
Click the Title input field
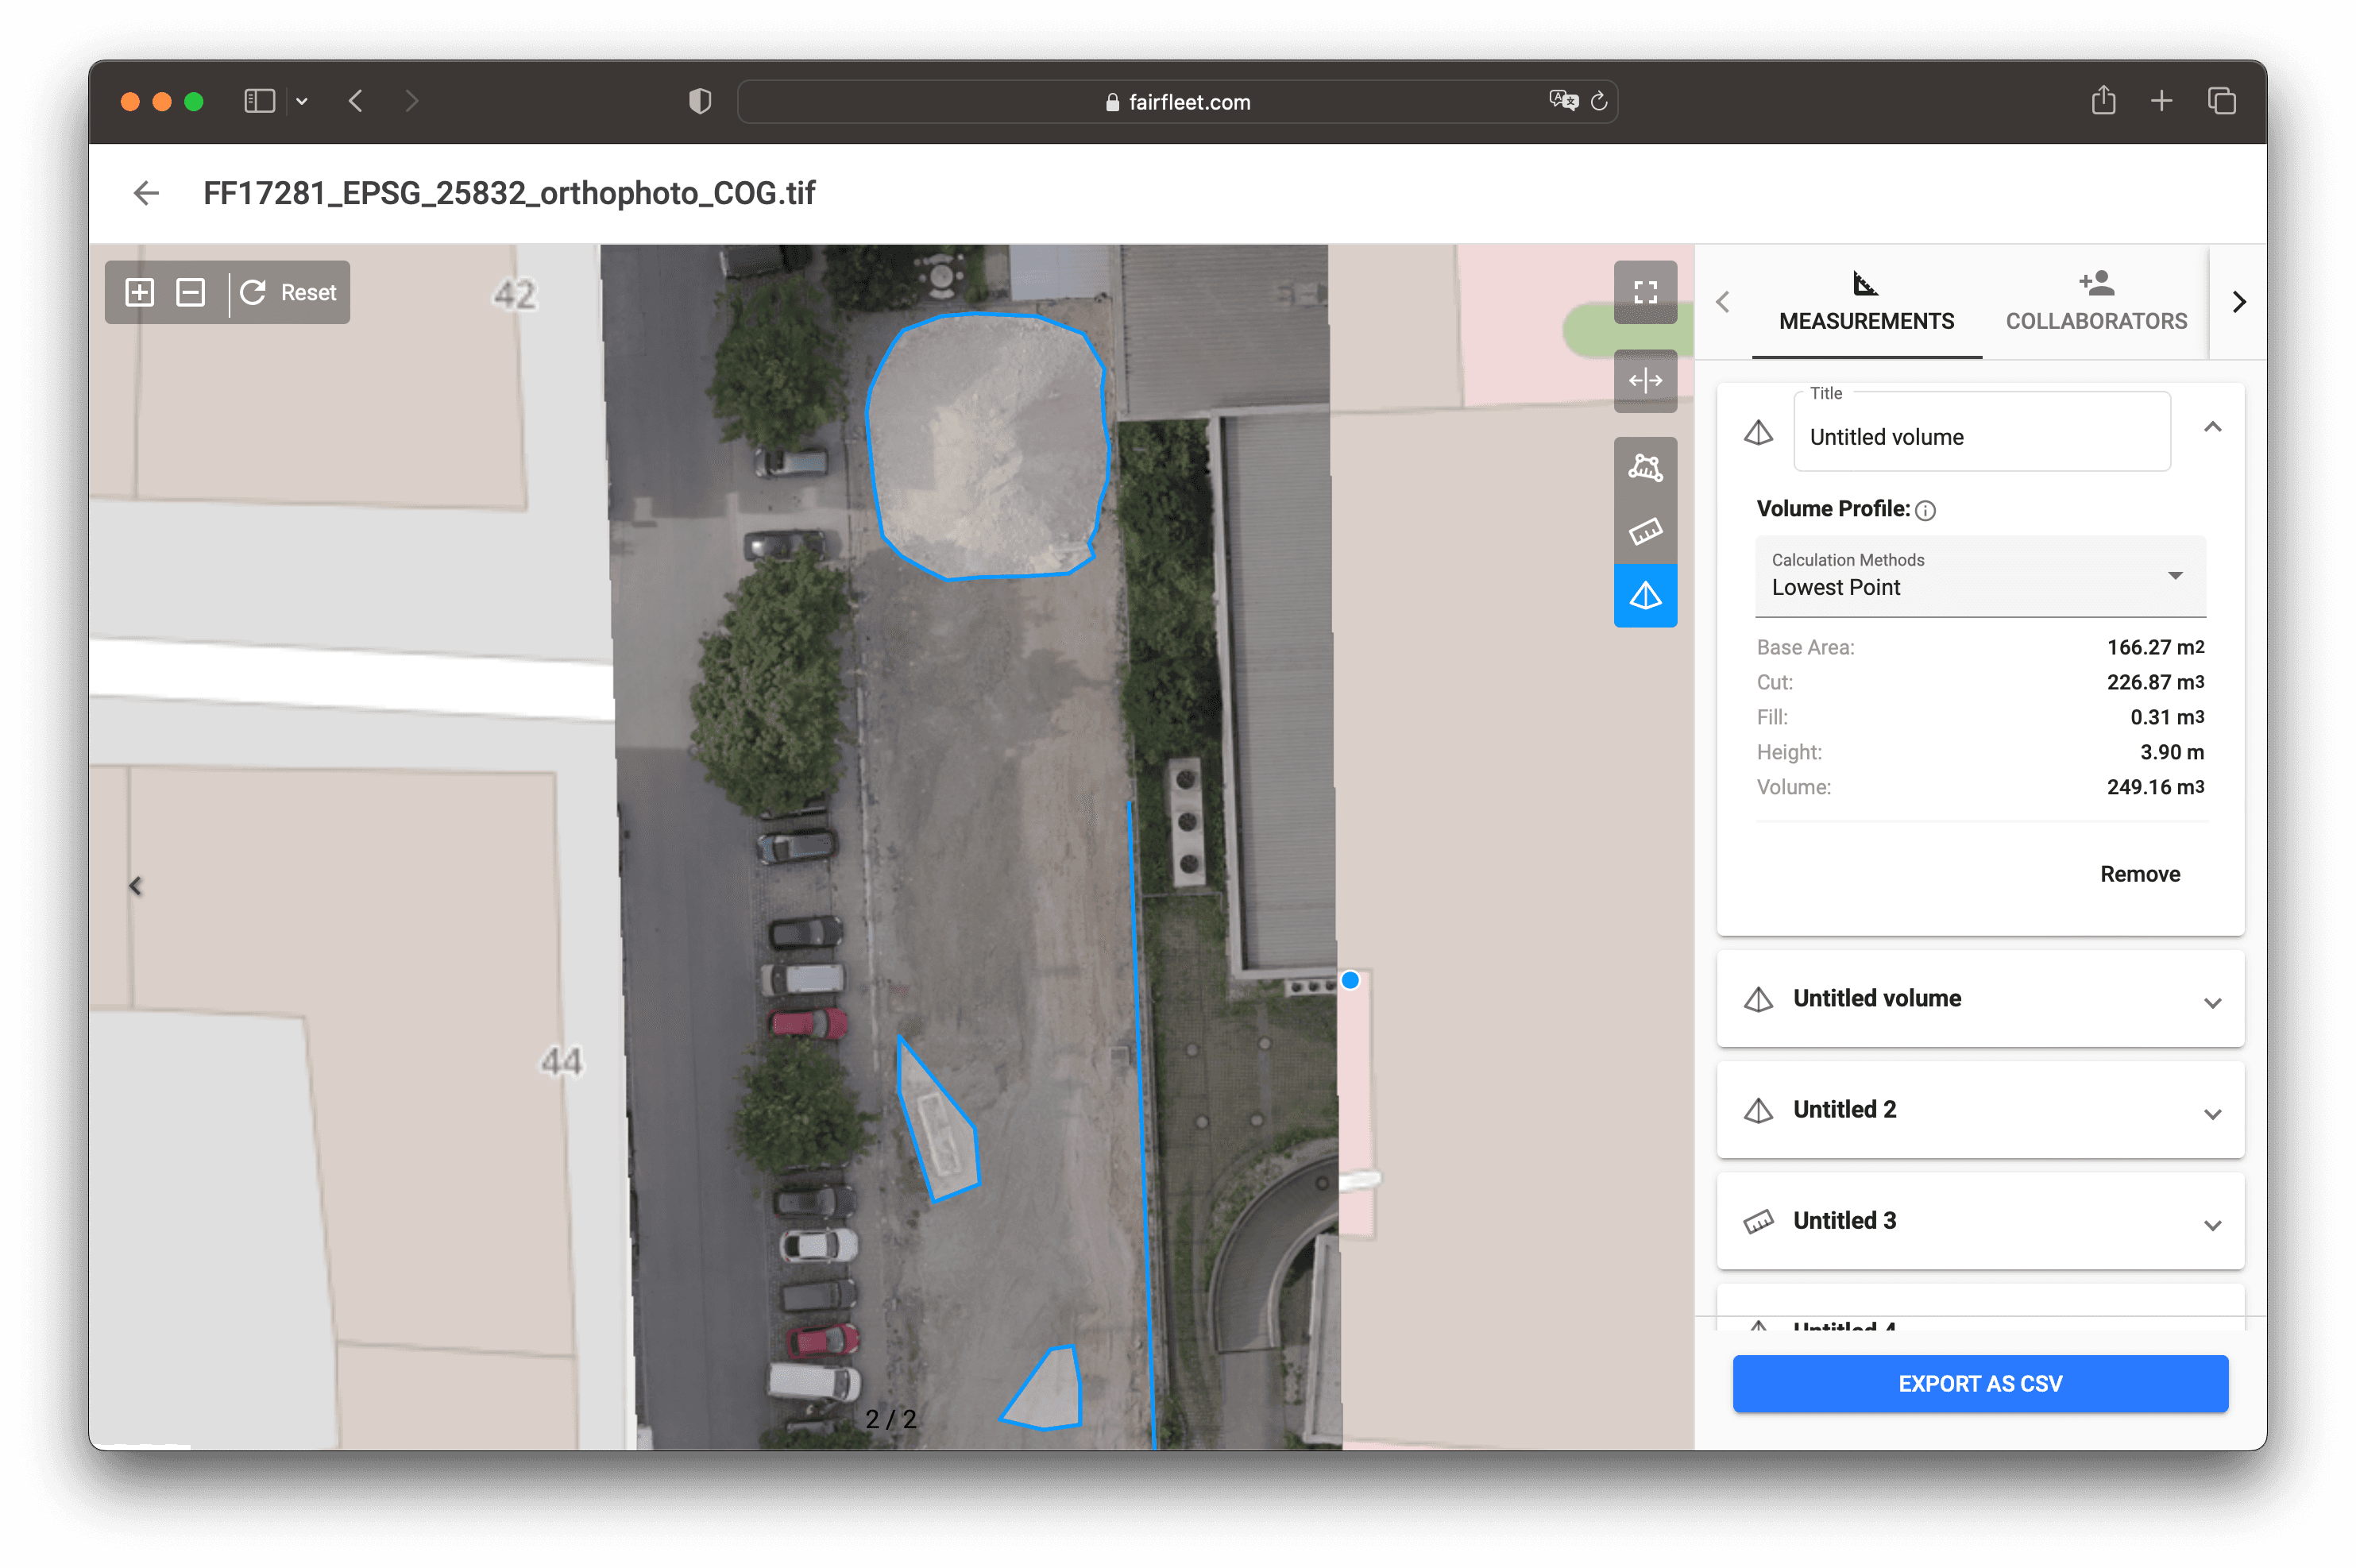pos(1980,437)
